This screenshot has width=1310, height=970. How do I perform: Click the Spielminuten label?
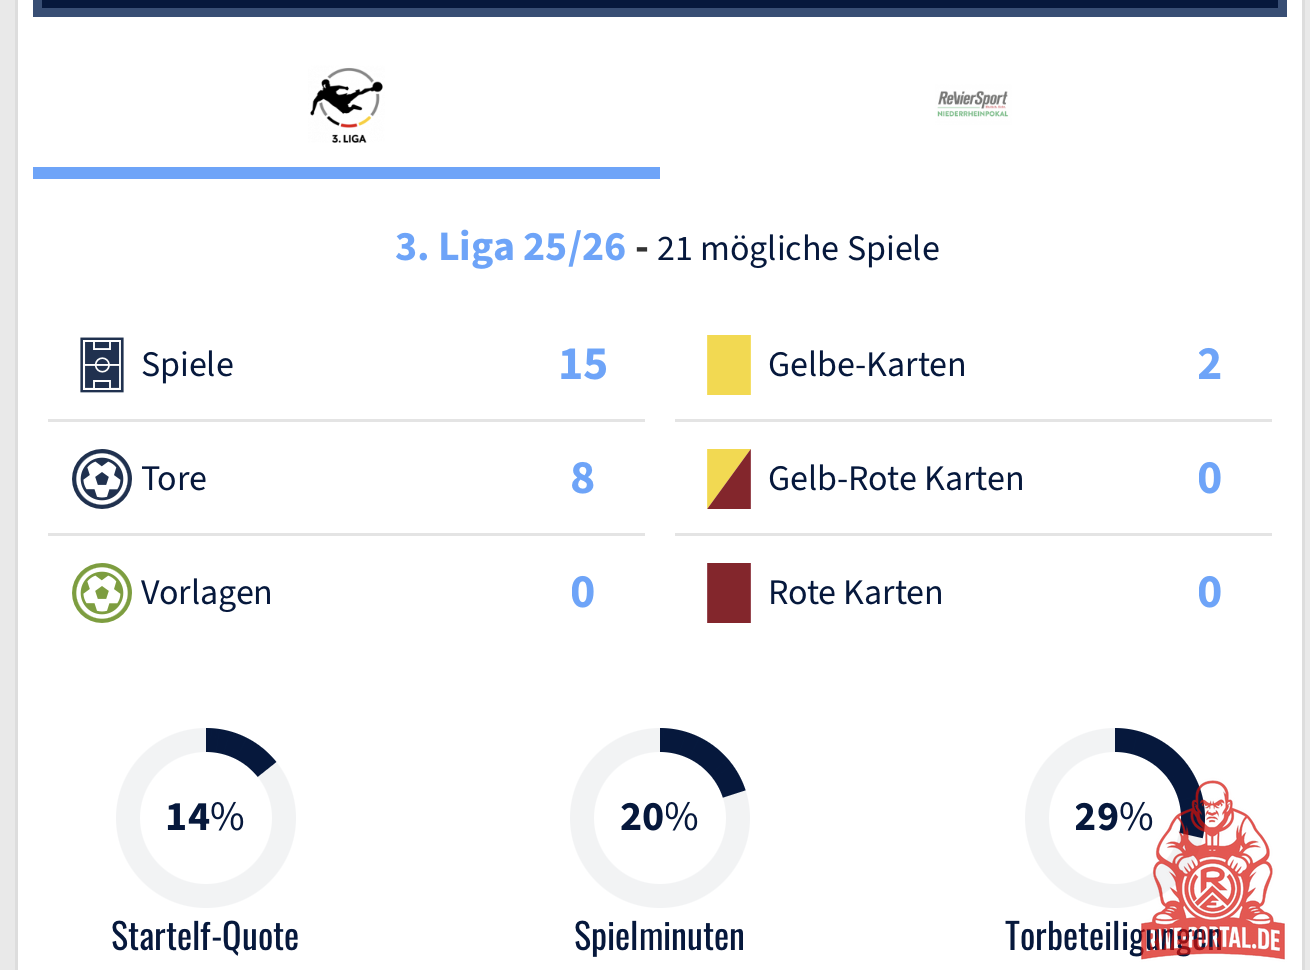coord(659,937)
